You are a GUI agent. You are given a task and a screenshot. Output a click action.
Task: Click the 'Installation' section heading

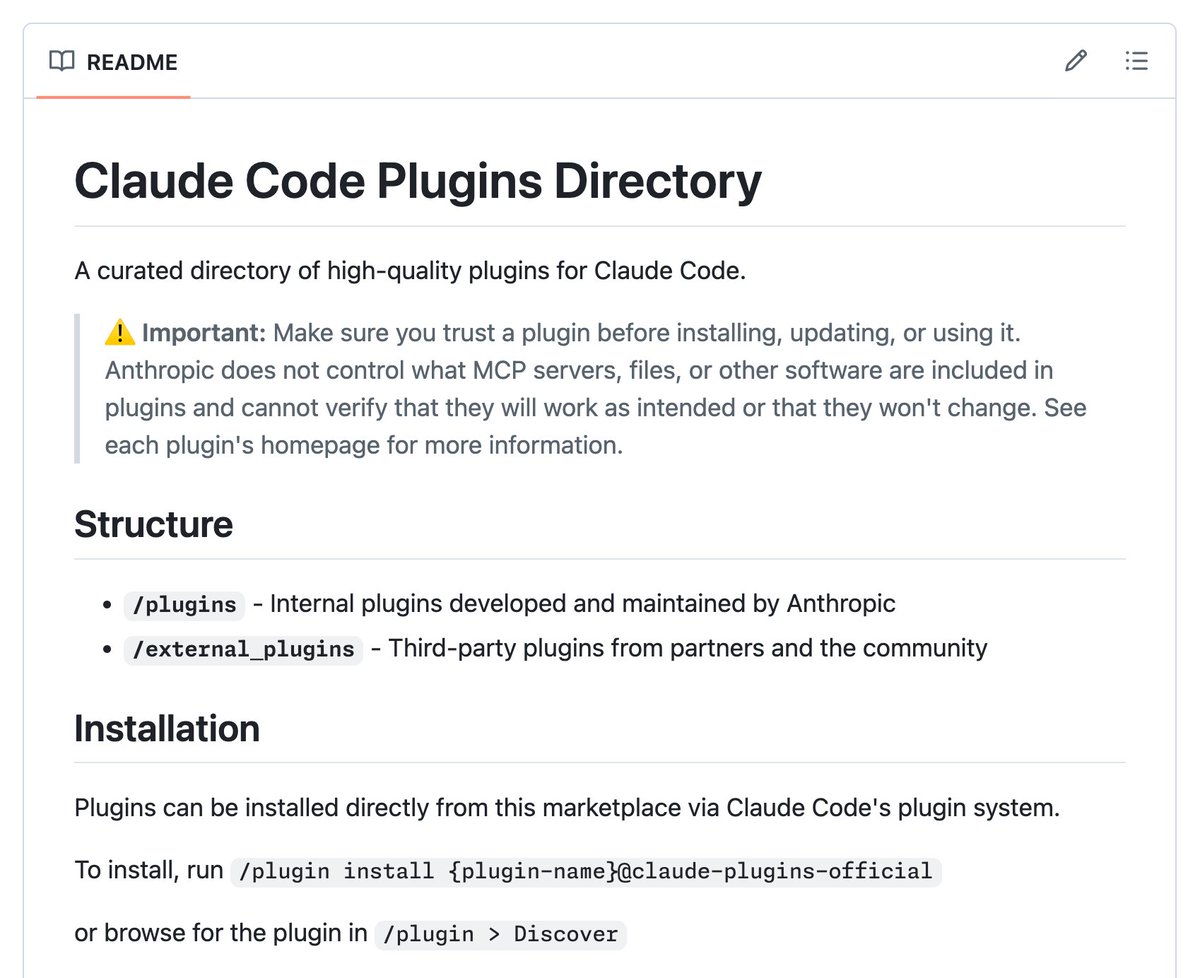coord(167,728)
